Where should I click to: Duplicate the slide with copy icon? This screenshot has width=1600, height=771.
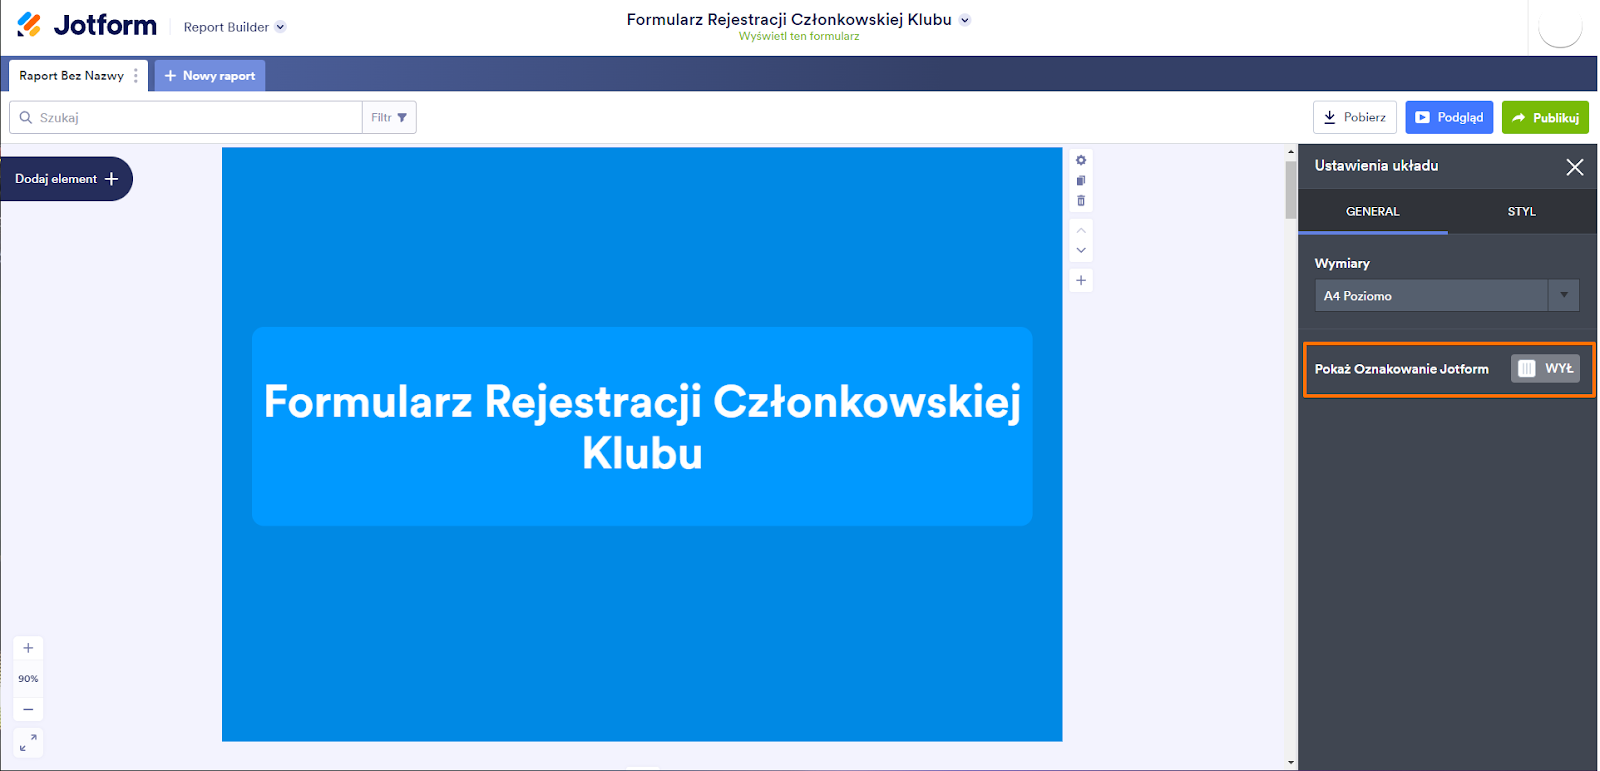(x=1081, y=181)
